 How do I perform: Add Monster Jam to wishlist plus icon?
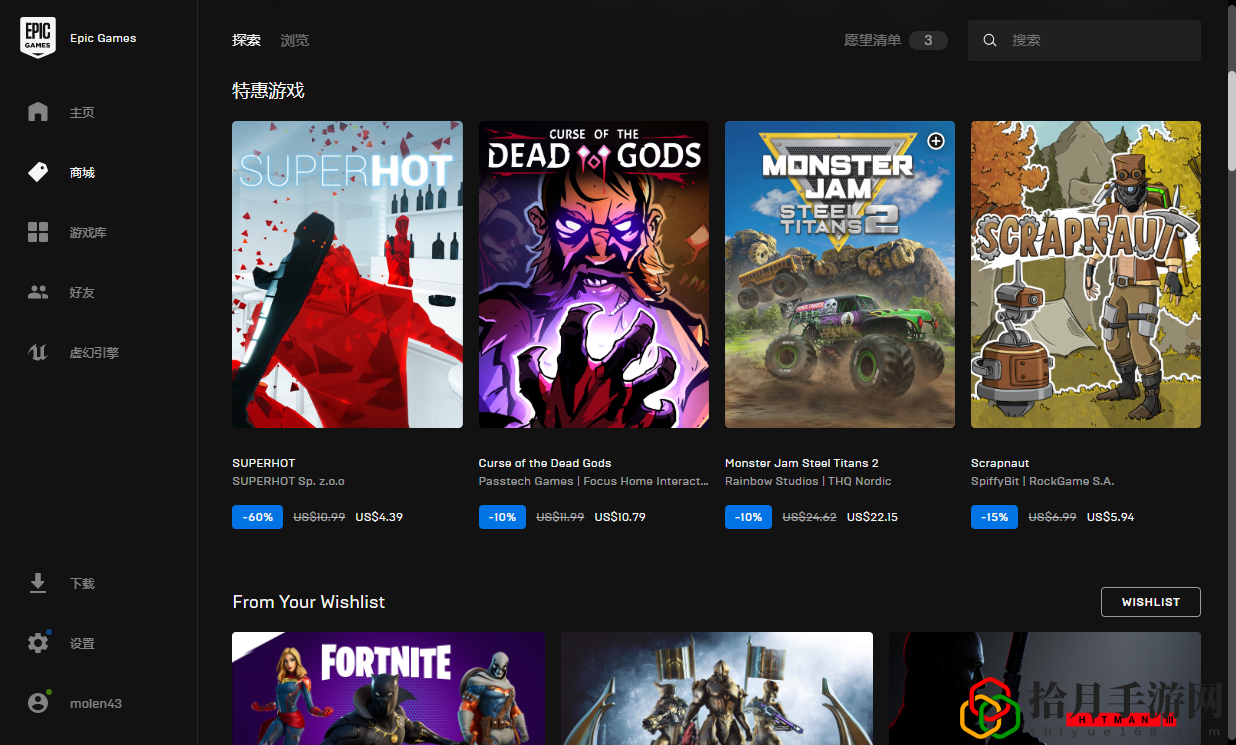936,141
